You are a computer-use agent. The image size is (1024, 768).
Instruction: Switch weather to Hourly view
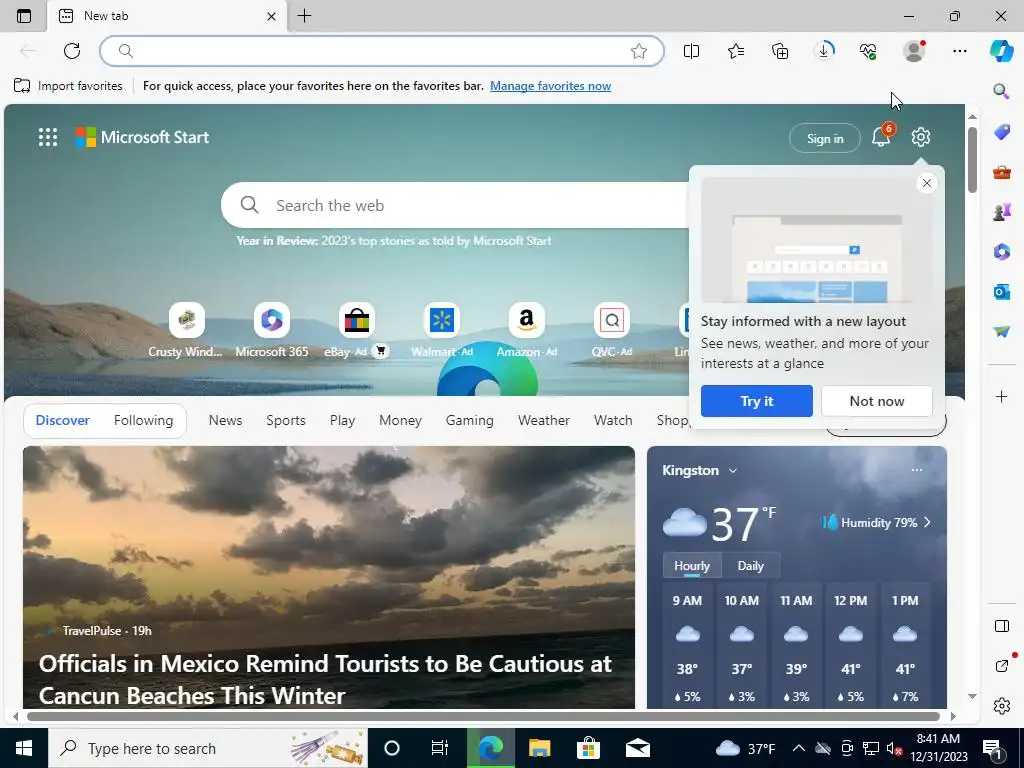pos(692,566)
